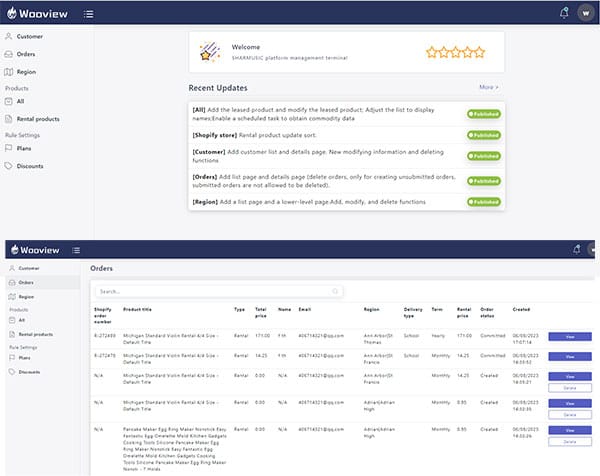The image size is (600, 476).
Task: View the Pancake Maker Egg Ring order
Action: [570, 430]
